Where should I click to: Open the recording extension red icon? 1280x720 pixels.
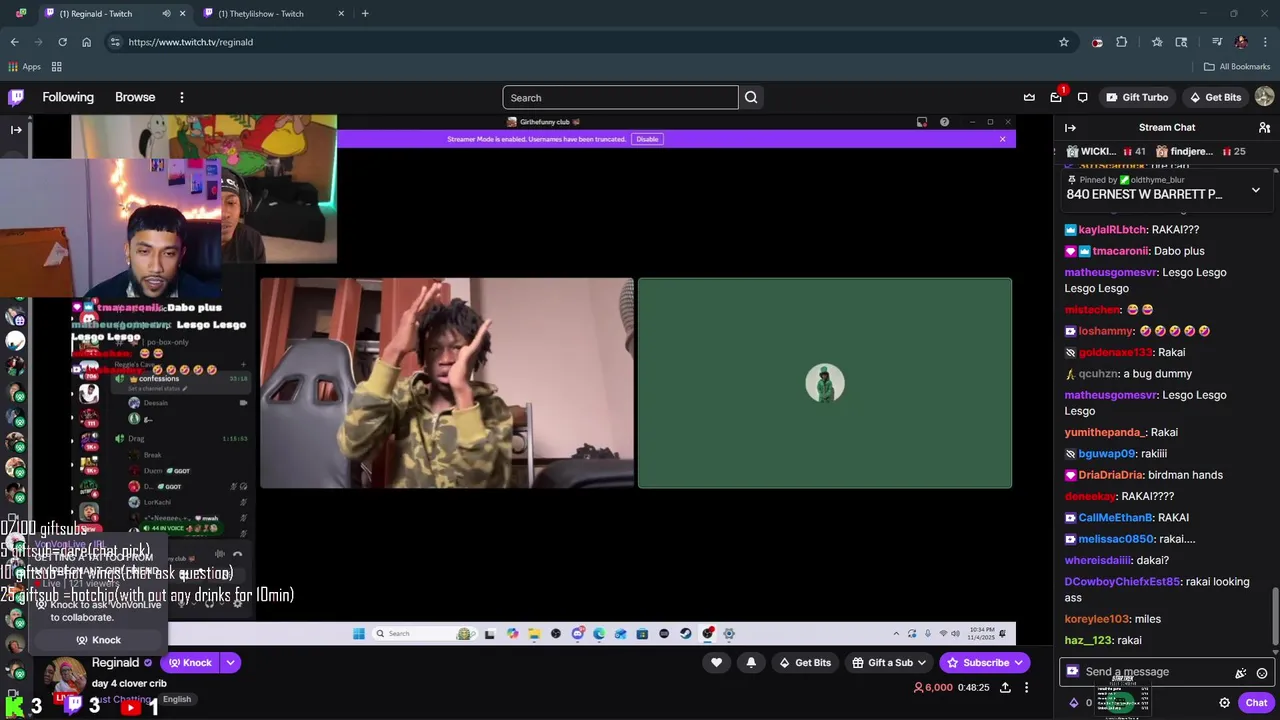point(1097,42)
